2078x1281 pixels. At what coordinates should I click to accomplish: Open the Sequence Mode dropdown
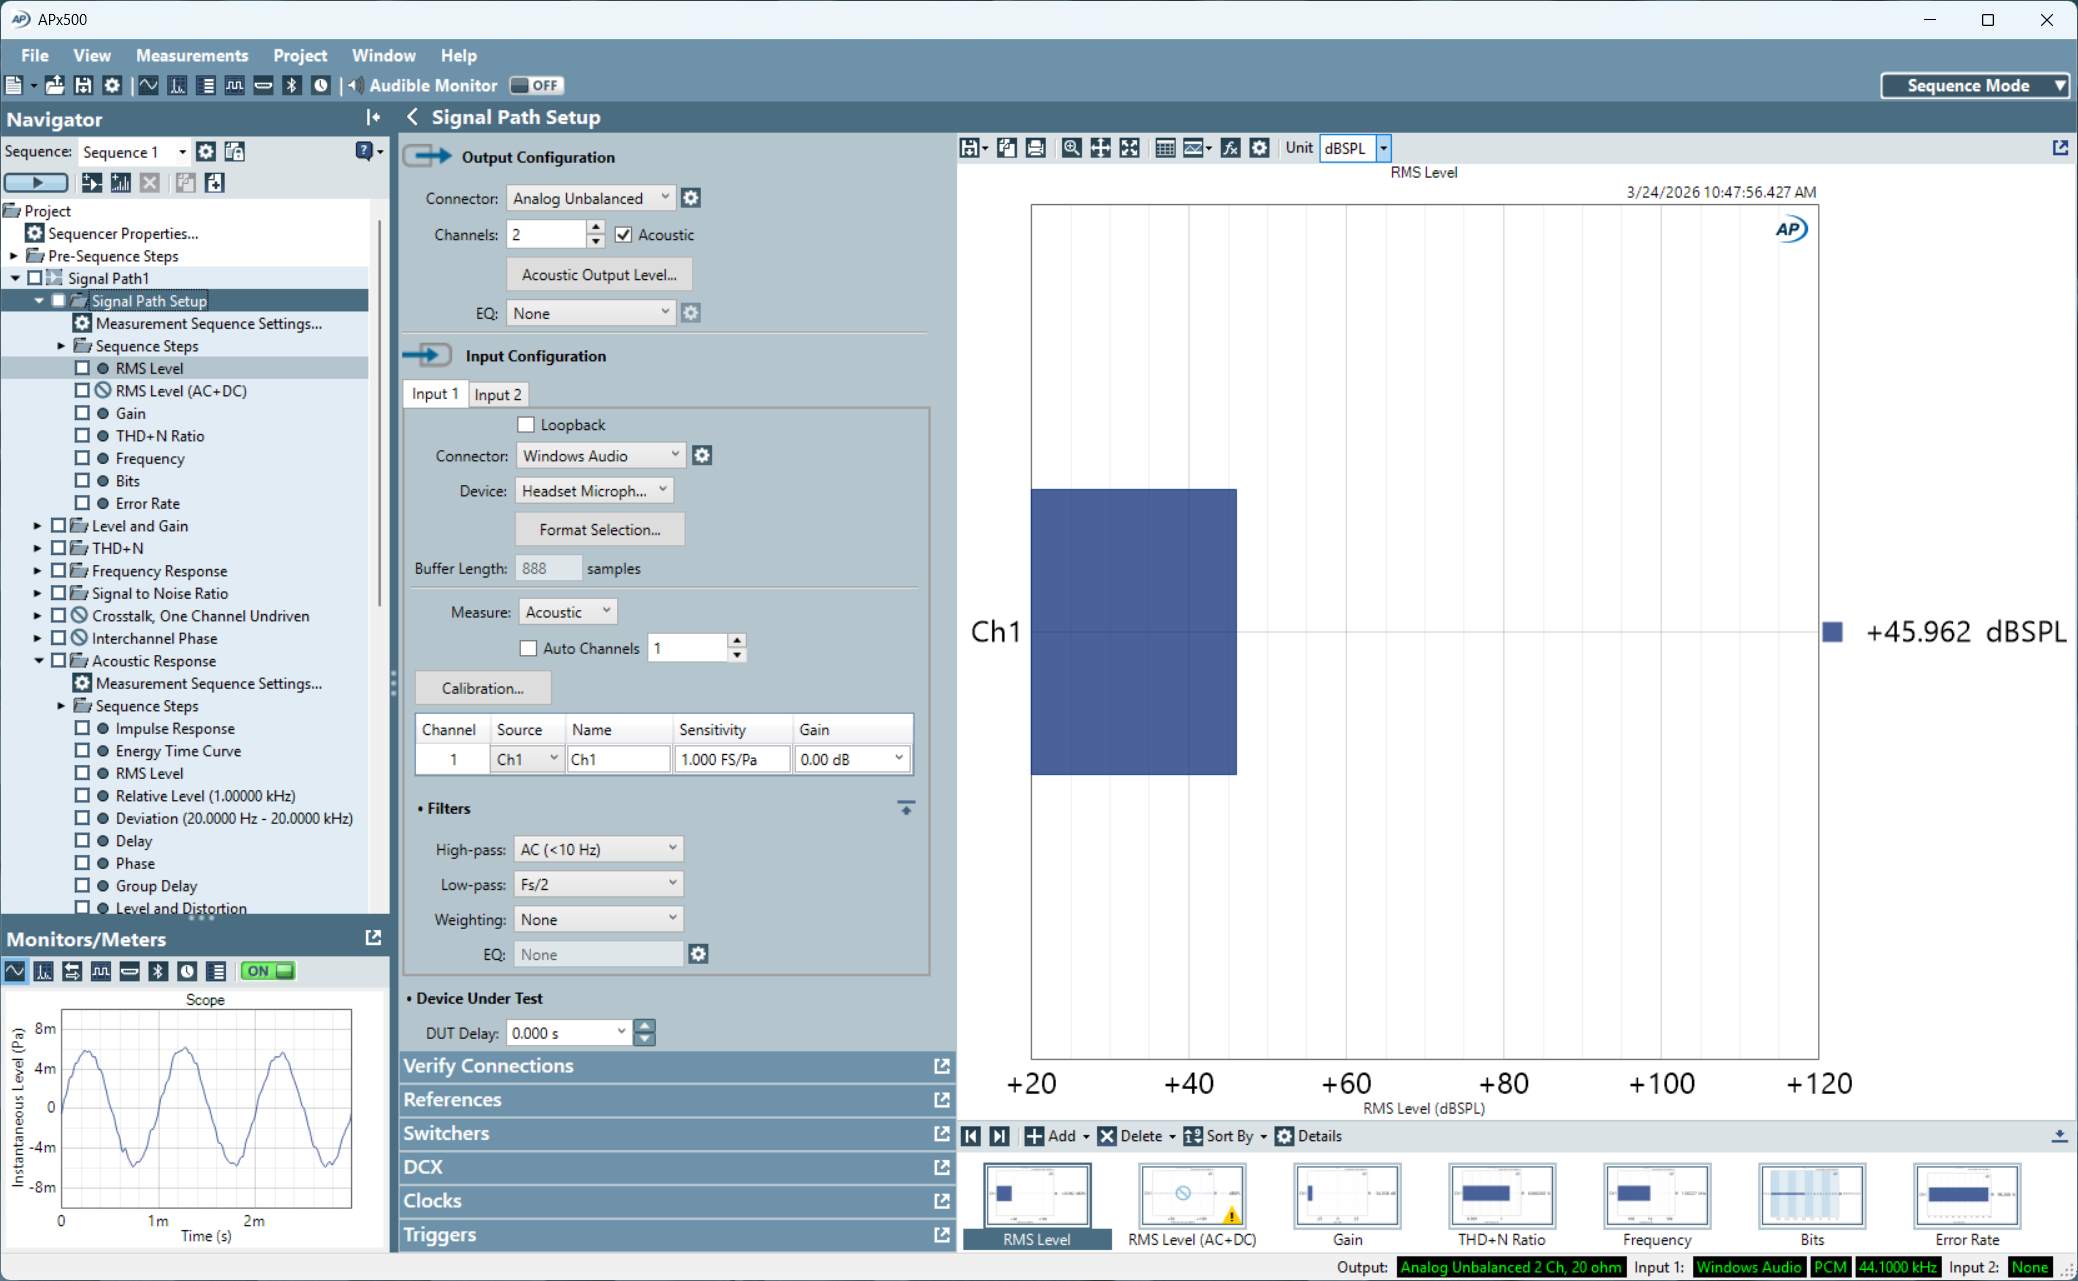1975,86
